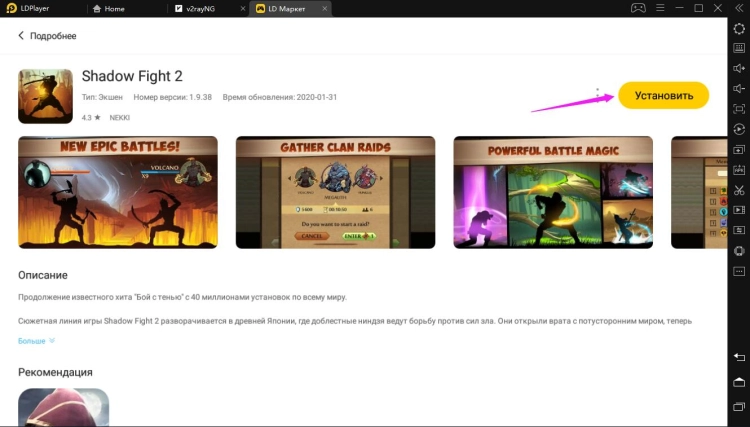Switch to the v2rayNG tab

(195, 9)
